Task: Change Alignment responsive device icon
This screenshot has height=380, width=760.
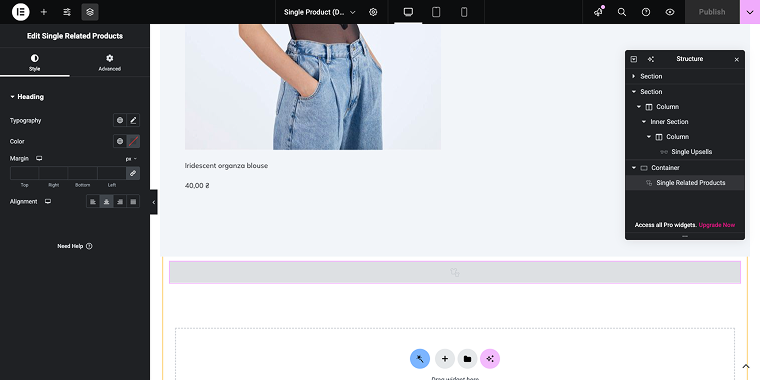Action: (x=48, y=202)
